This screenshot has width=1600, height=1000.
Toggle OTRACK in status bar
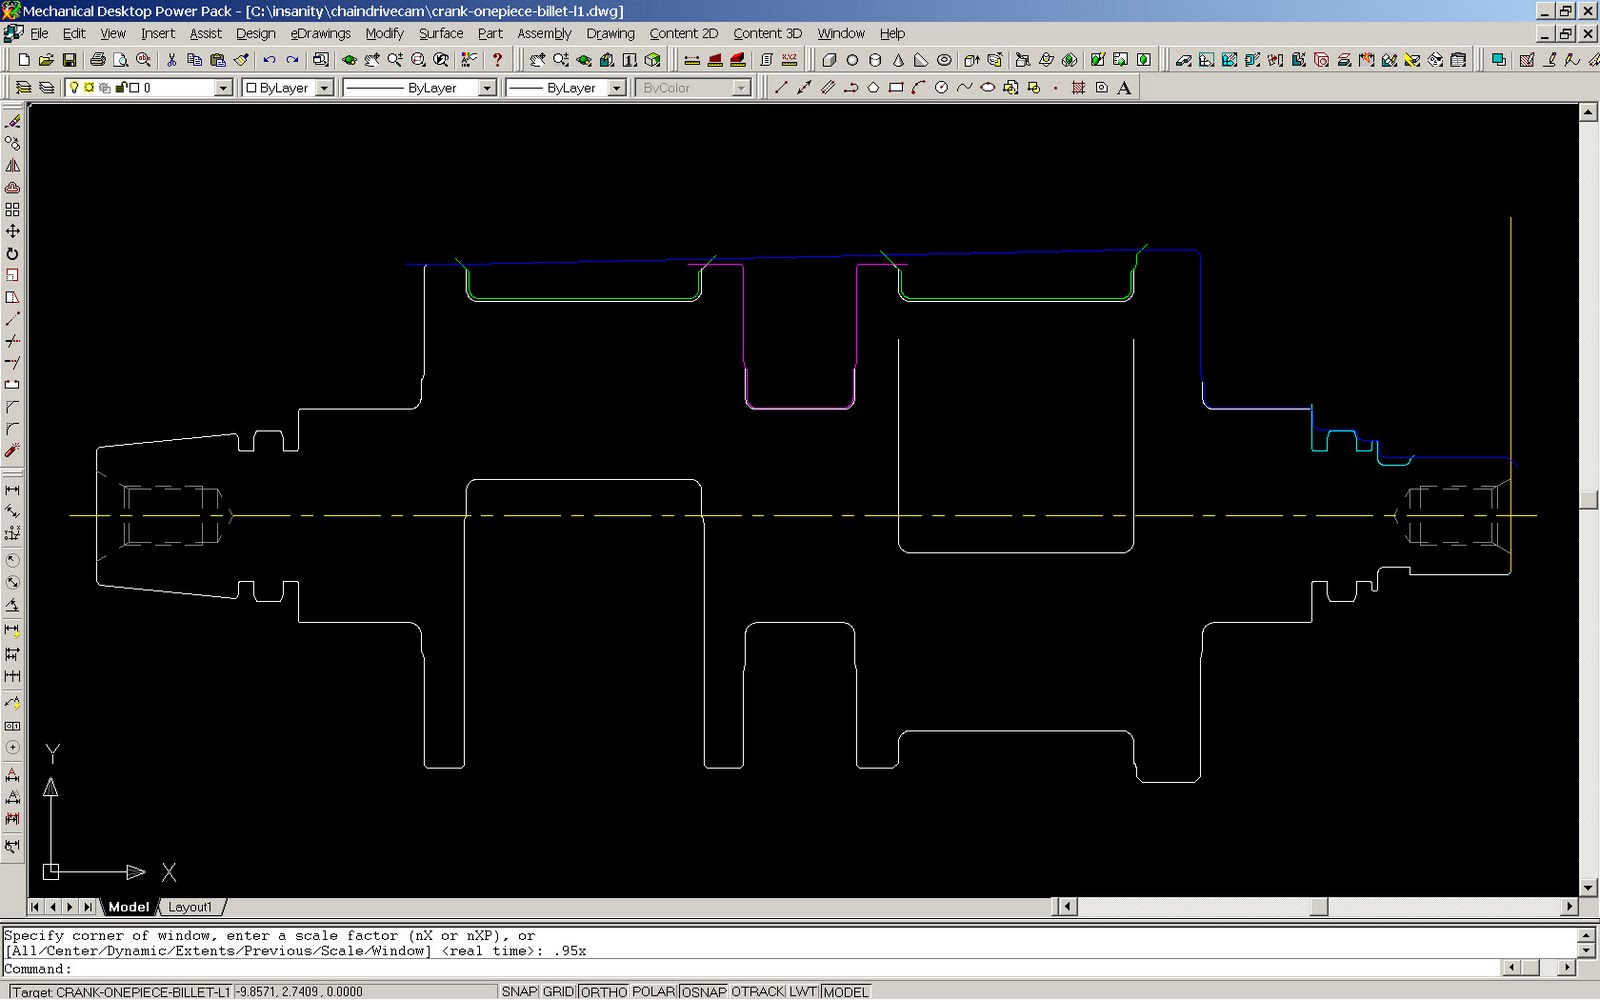(757, 992)
